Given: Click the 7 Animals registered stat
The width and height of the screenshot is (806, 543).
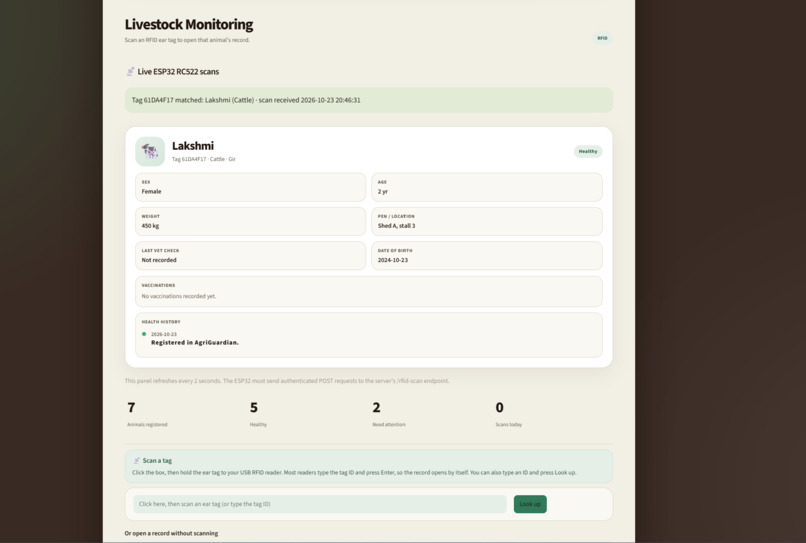Looking at the screenshot, I should pos(147,414).
